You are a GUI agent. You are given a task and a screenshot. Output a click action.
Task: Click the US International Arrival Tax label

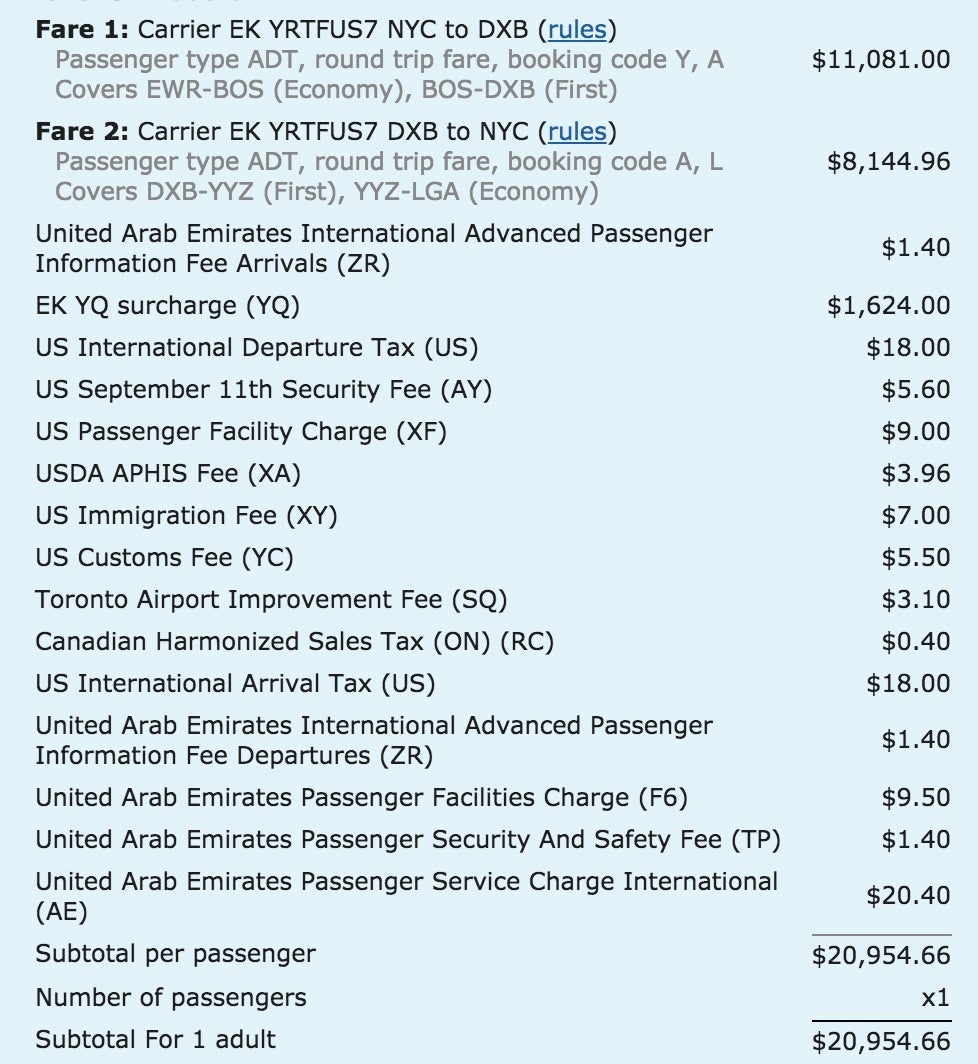pos(235,684)
